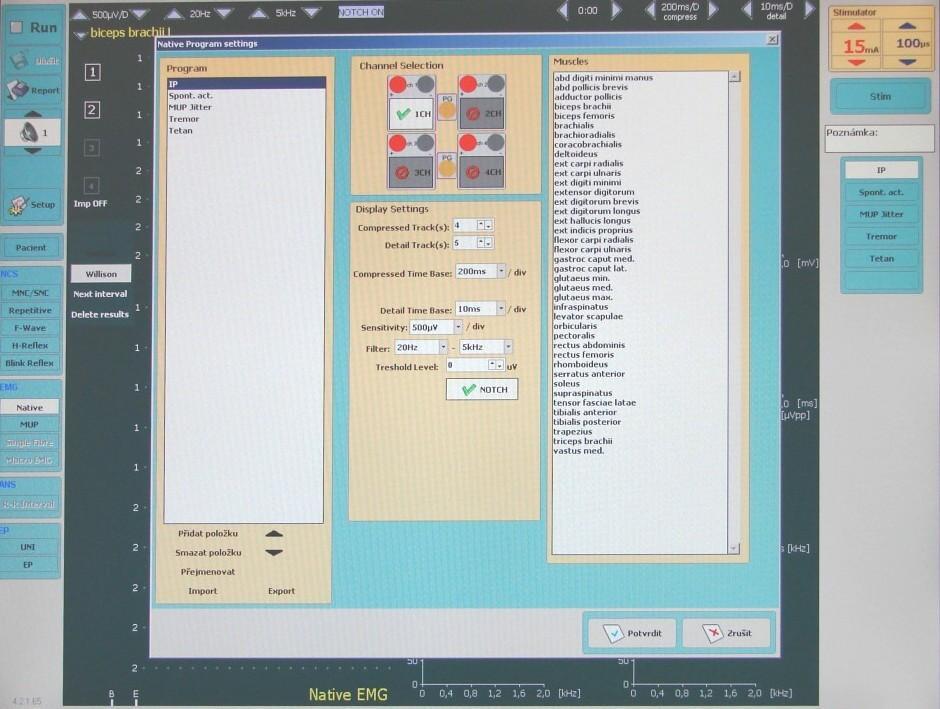The image size is (940, 709).
Task: Click Muscles list scrollbar down arrow
Action: pyautogui.click(x=734, y=548)
